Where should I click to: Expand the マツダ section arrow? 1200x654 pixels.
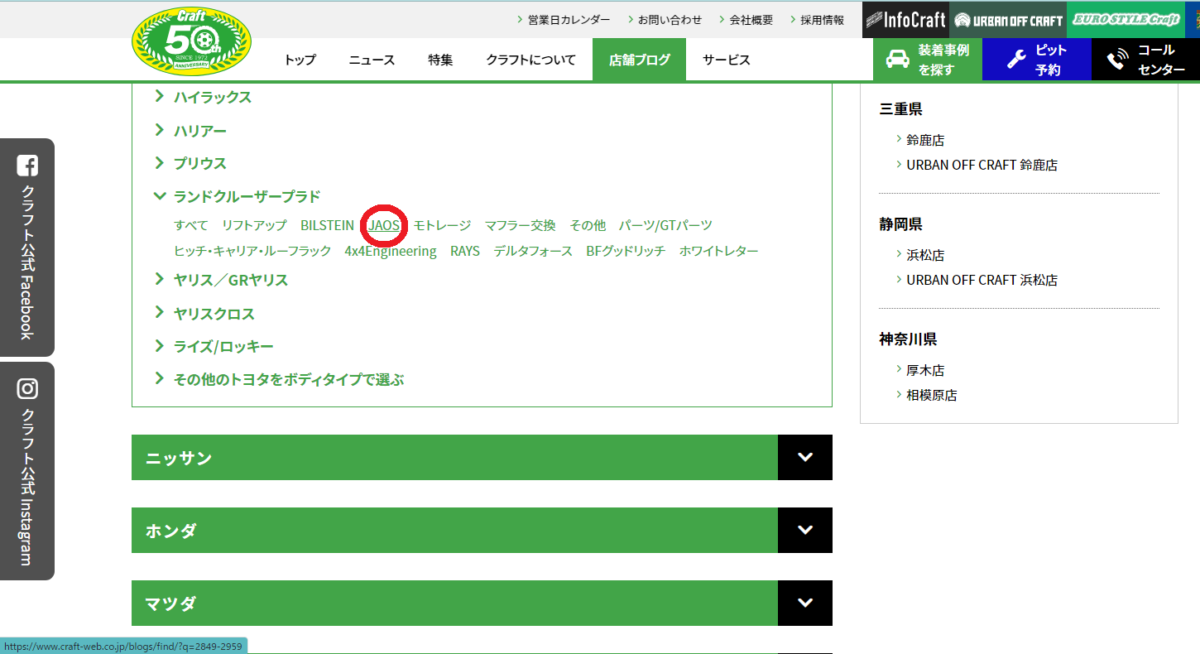pyautogui.click(x=805, y=603)
